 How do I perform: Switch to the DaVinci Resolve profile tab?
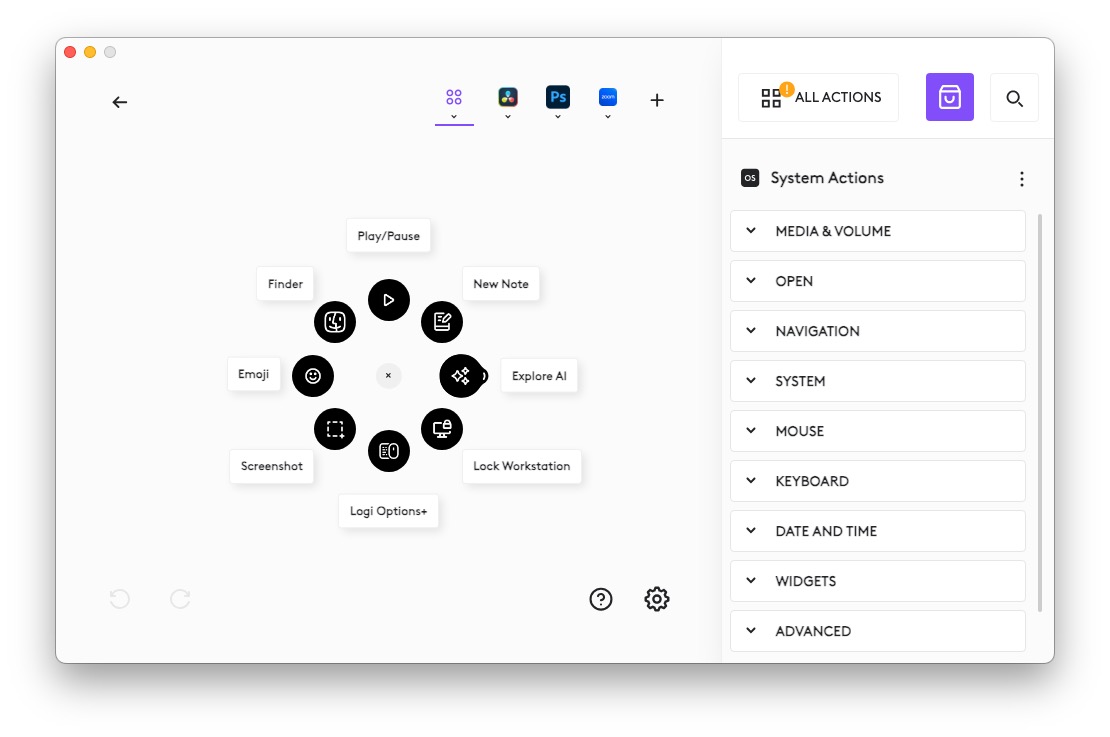pos(508,98)
